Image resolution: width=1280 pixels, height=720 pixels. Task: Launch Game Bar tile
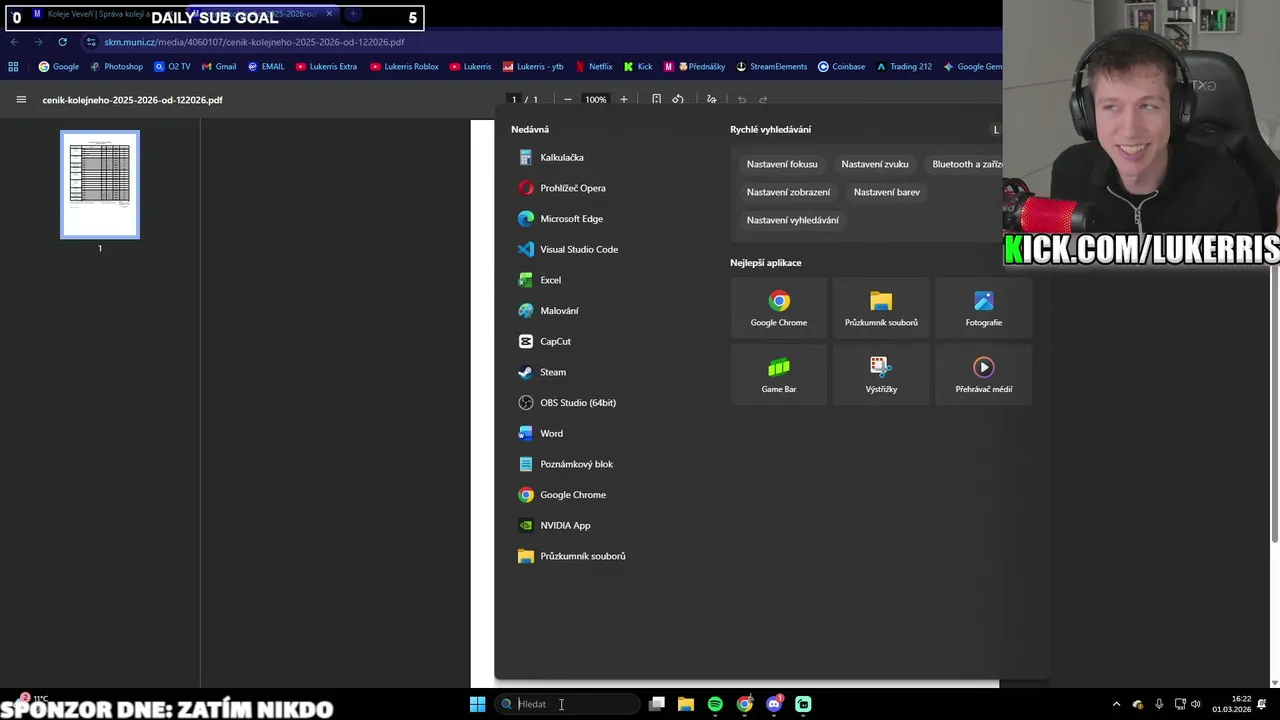[x=779, y=375]
